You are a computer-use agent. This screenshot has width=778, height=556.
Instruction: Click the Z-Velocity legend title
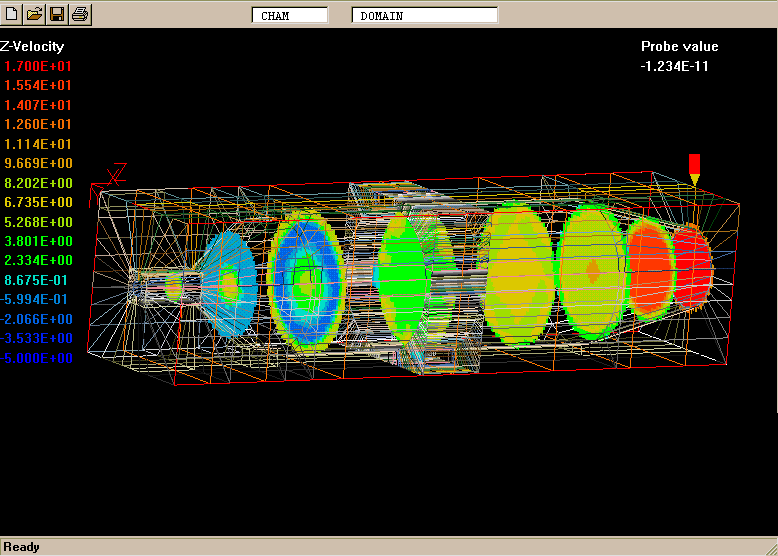coord(32,46)
